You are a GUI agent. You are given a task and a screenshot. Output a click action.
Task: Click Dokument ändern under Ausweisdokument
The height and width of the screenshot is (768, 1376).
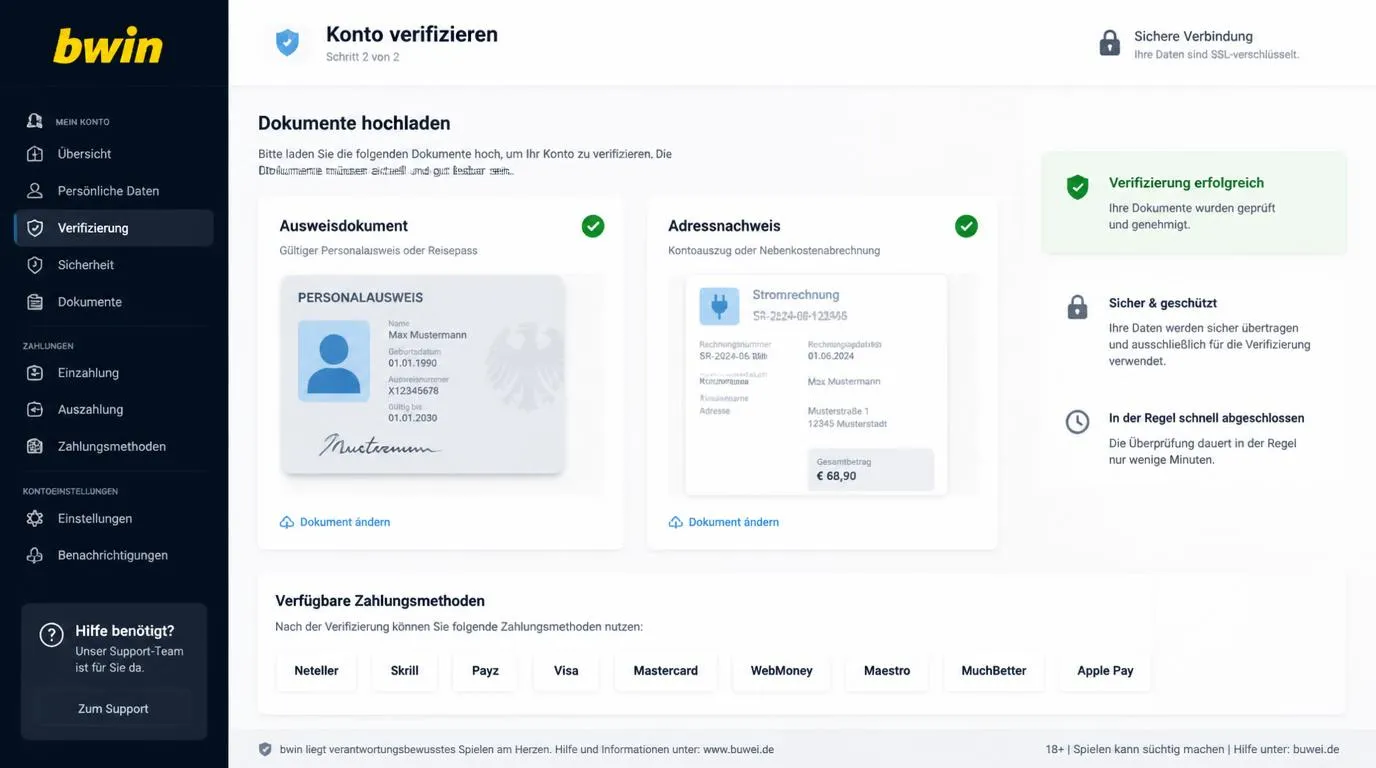click(x=335, y=522)
